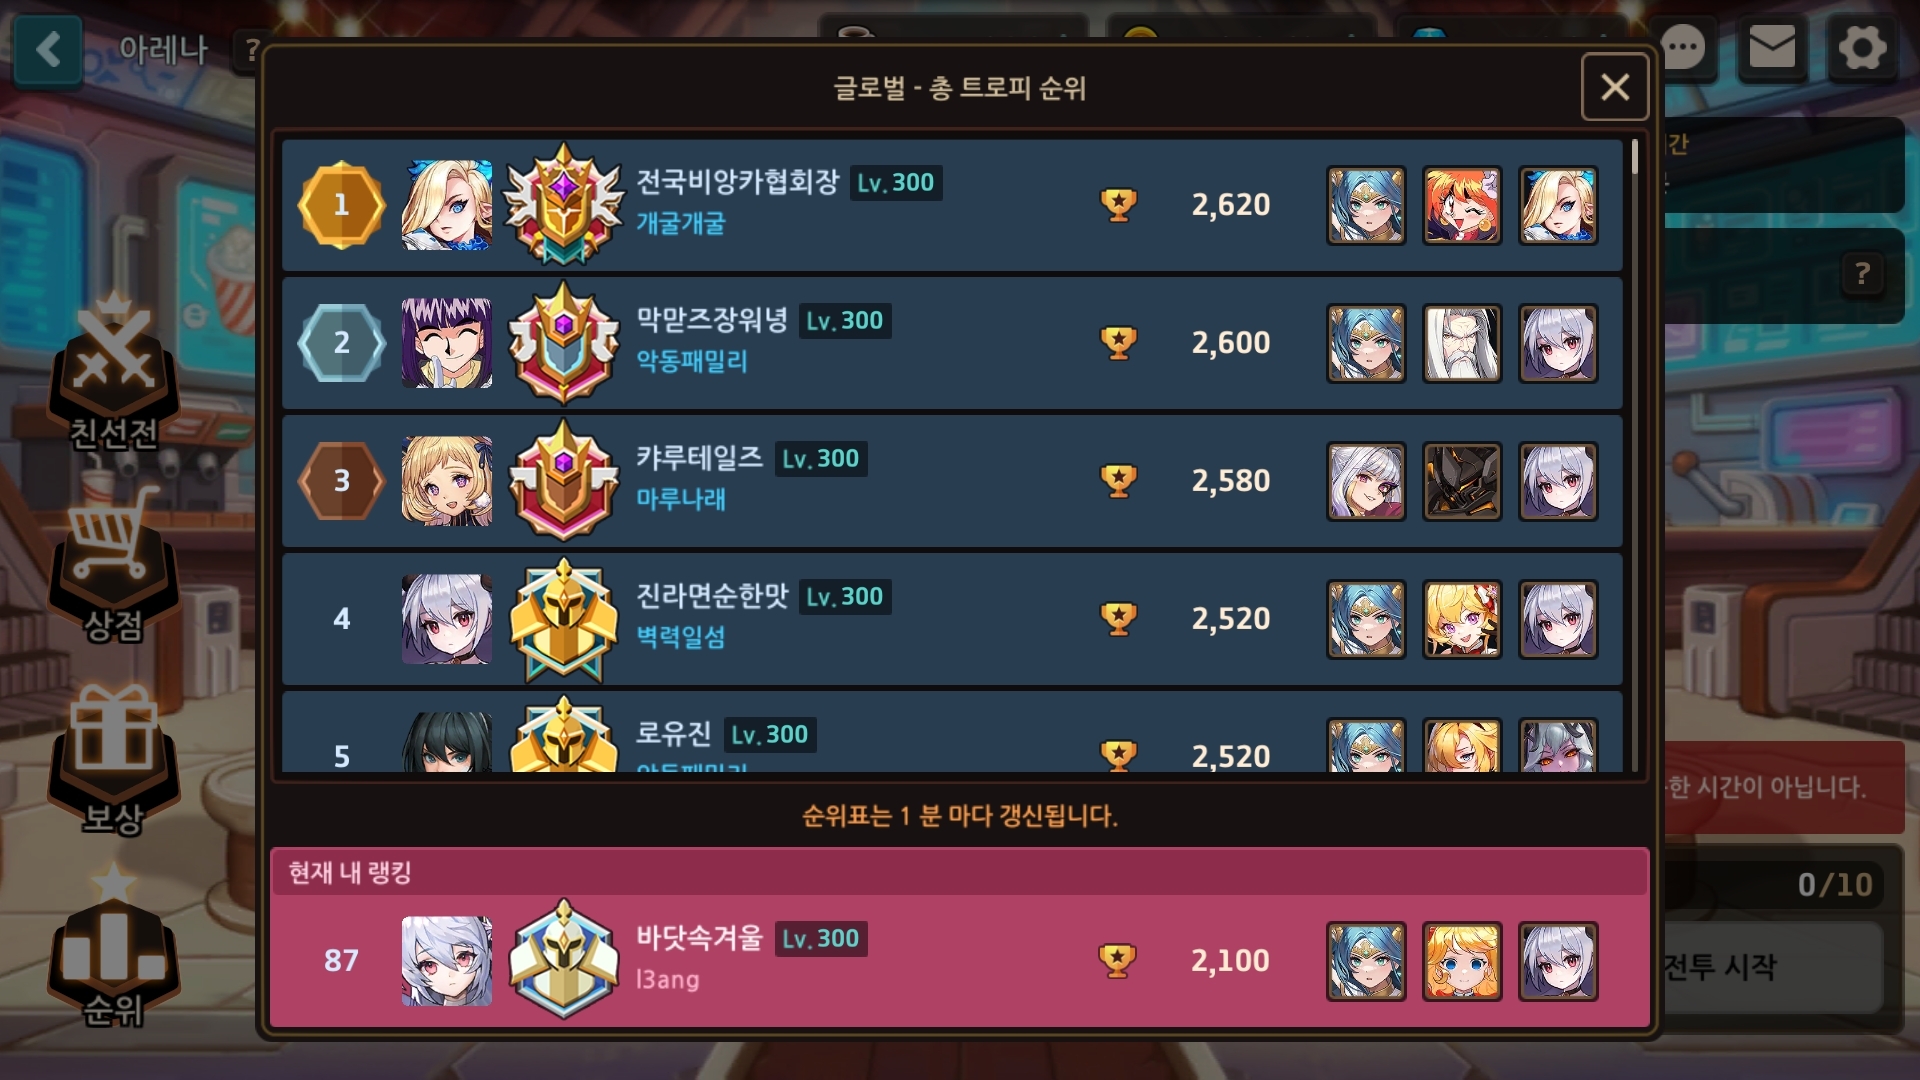Click third team hero of rank 3 player
The height and width of the screenshot is (1080, 1920).
point(1558,481)
